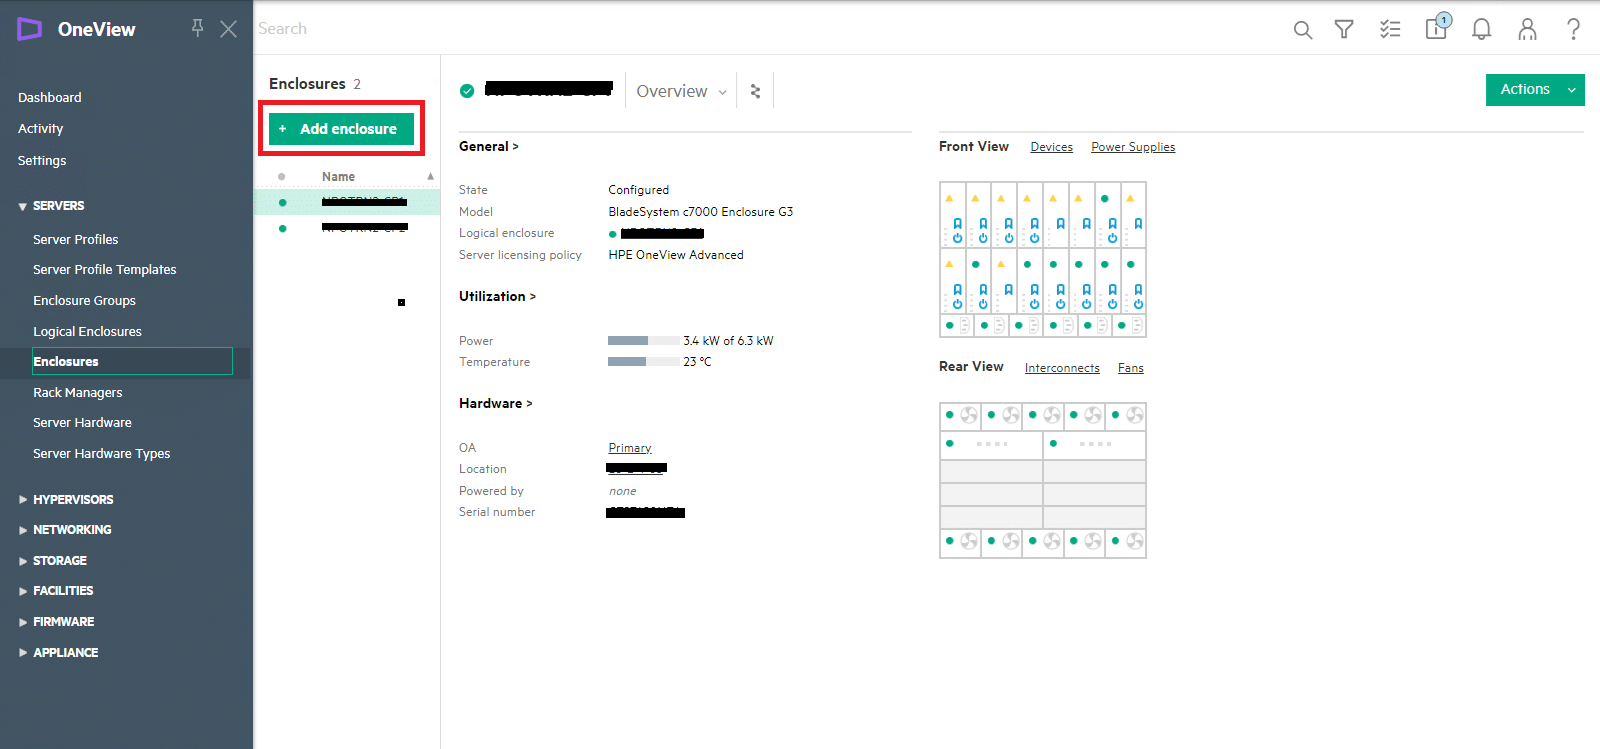This screenshot has width=1600, height=749.
Task: Pin the main menu sidebar
Action: click(198, 28)
